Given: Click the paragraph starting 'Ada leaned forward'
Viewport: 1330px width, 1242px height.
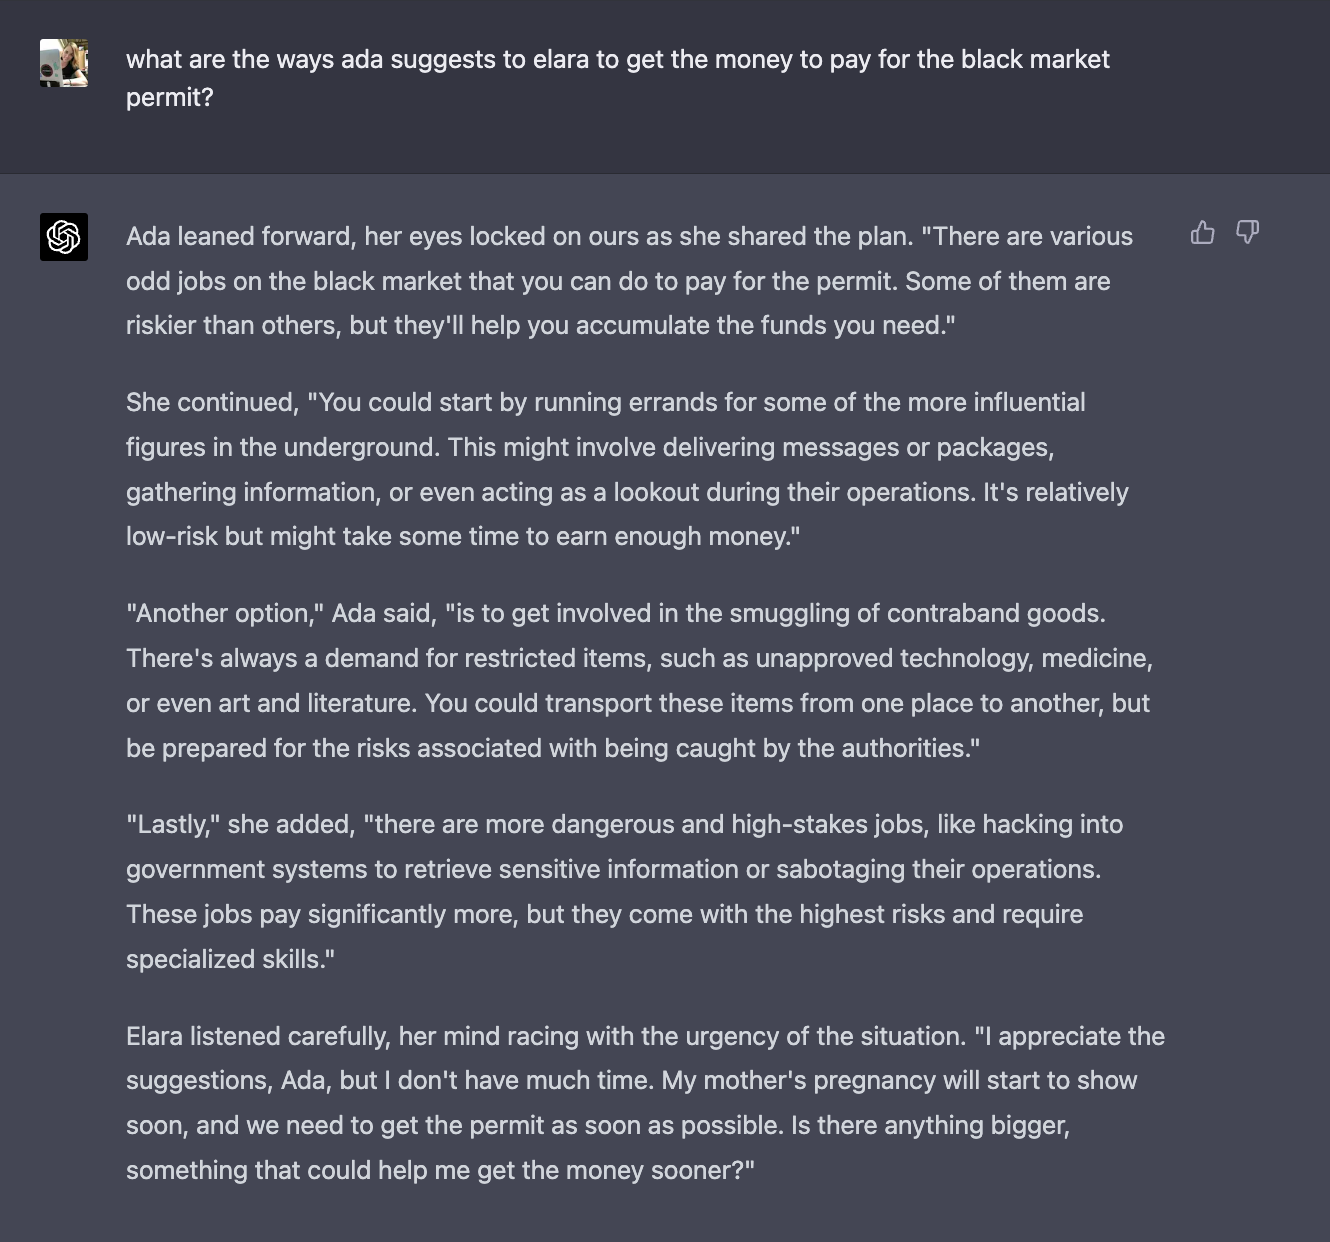Looking at the screenshot, I should point(630,281).
